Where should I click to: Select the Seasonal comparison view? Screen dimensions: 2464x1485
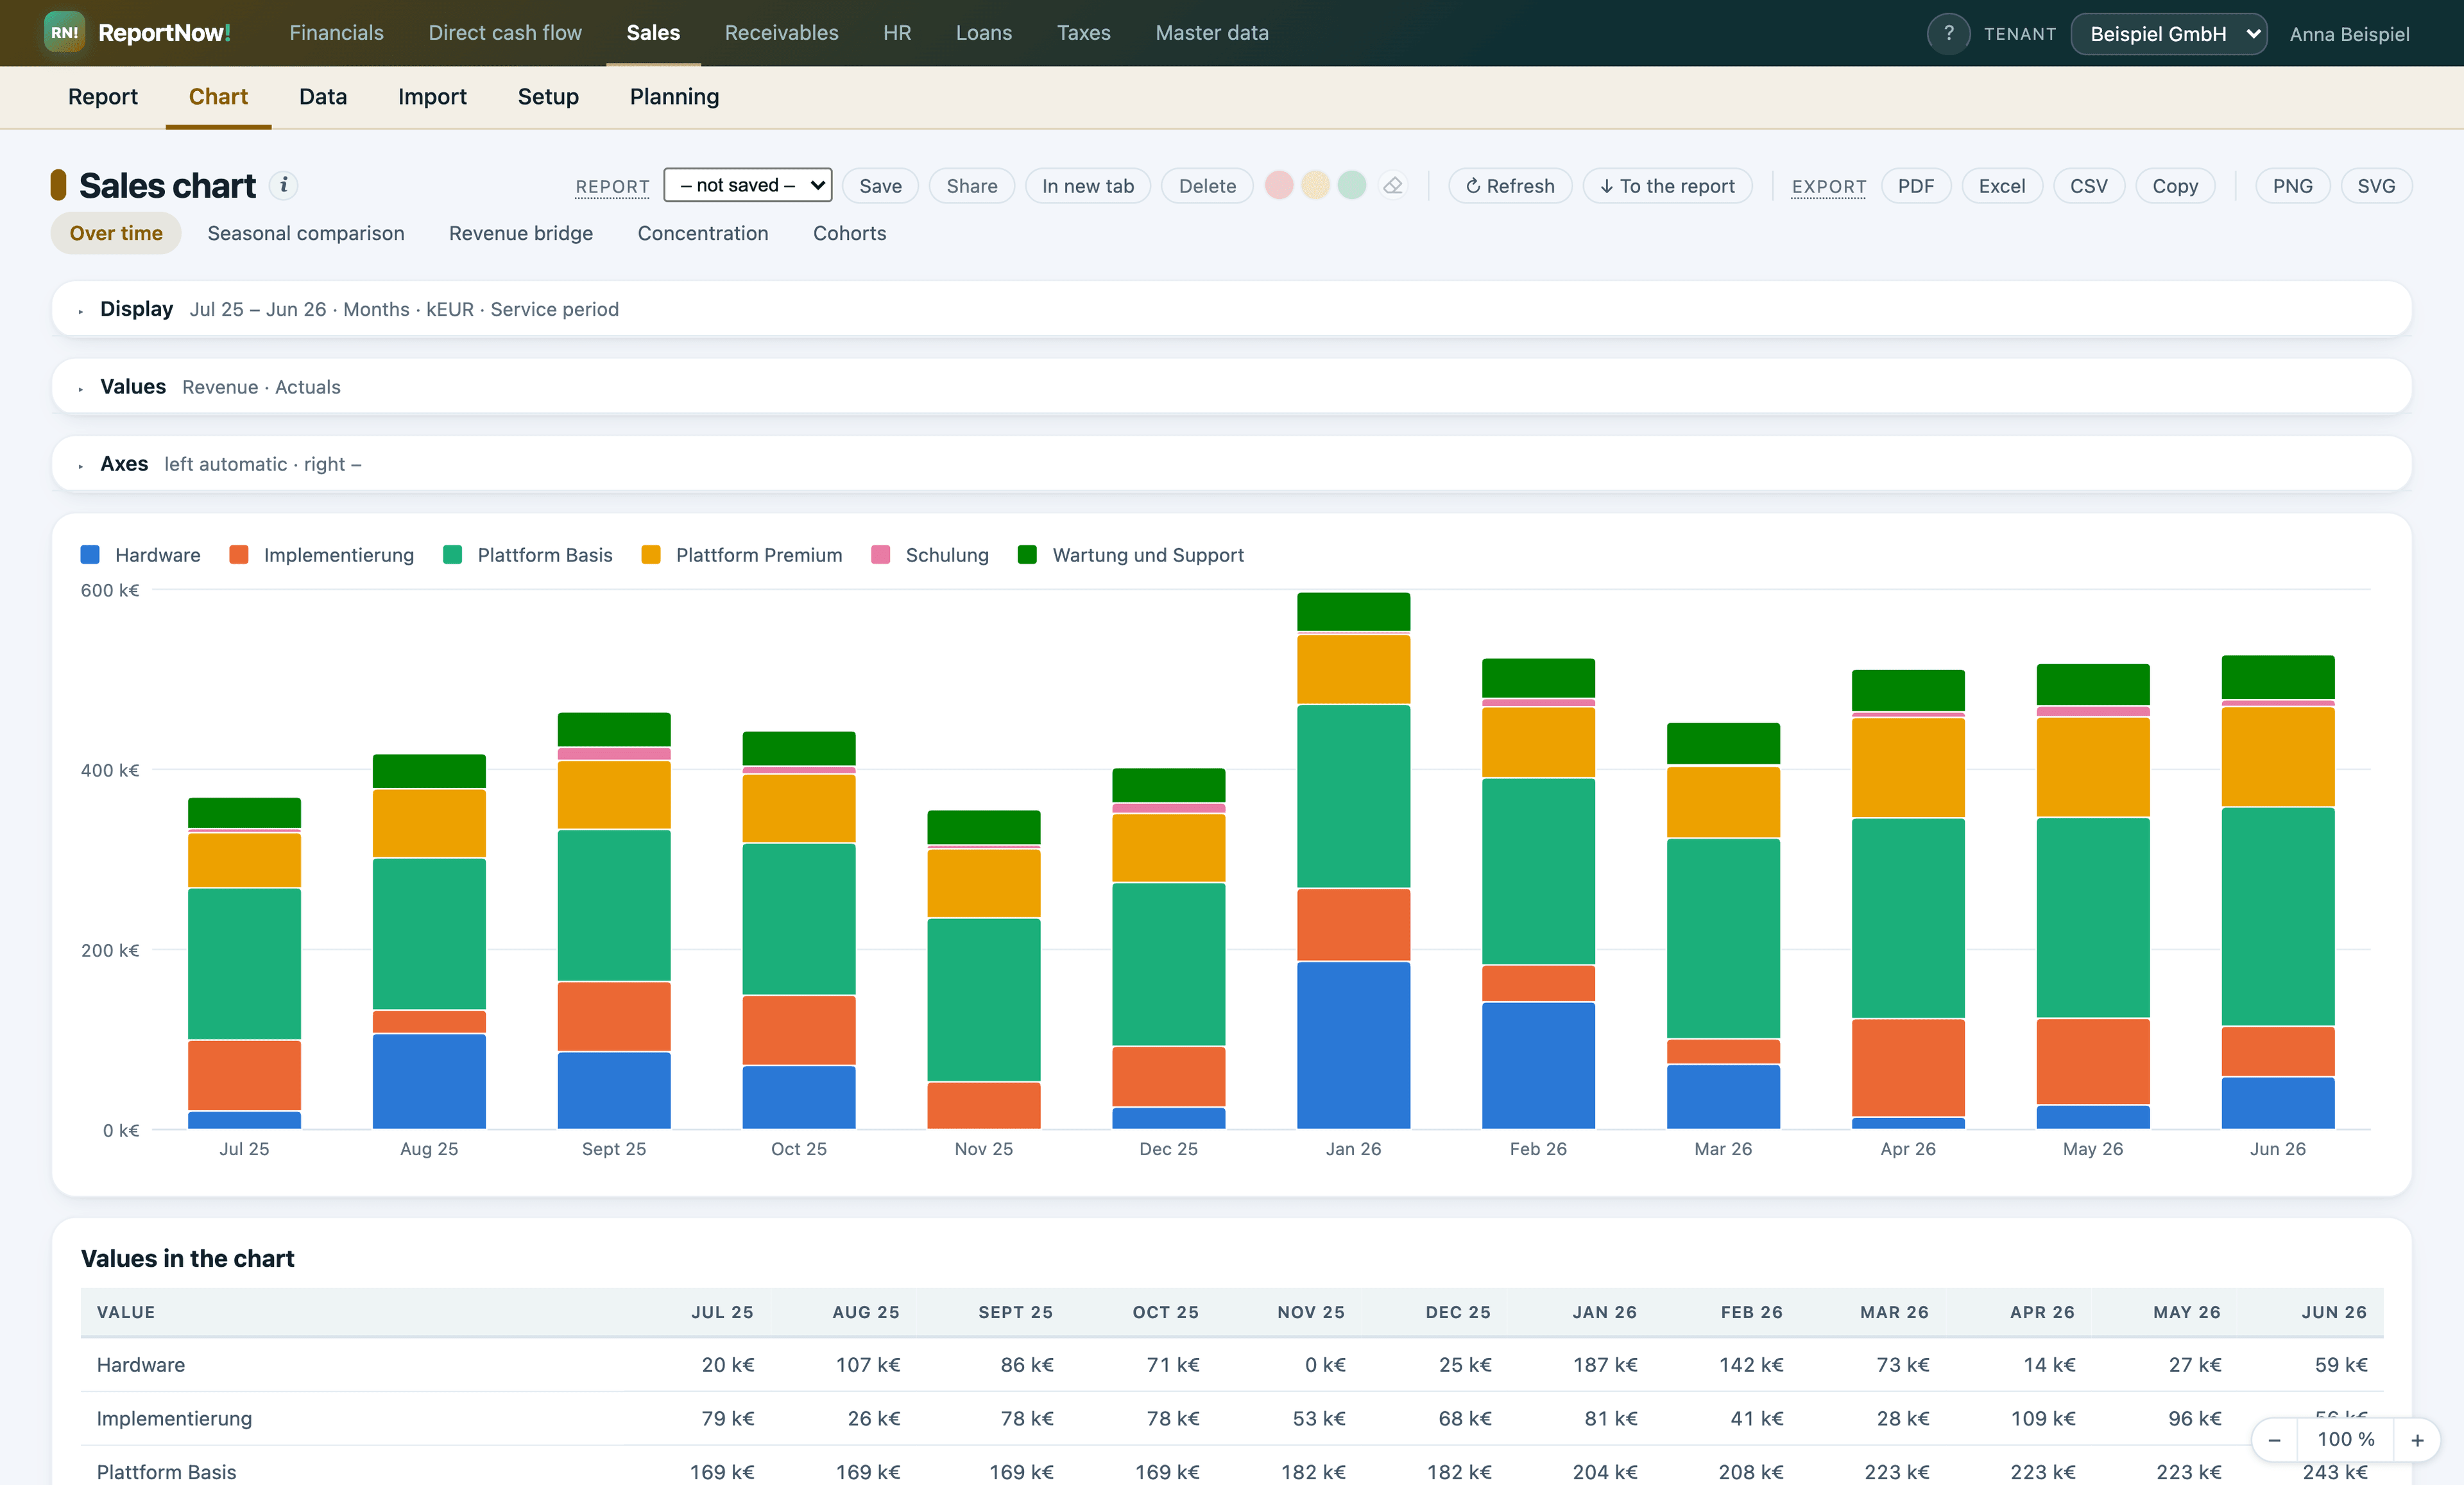[x=306, y=233]
